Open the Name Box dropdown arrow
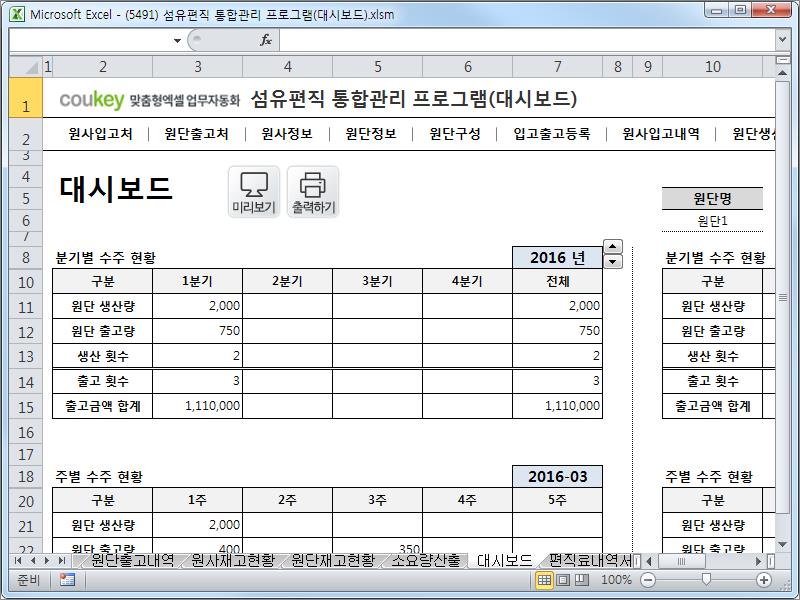The height and width of the screenshot is (600, 800). [x=177, y=40]
